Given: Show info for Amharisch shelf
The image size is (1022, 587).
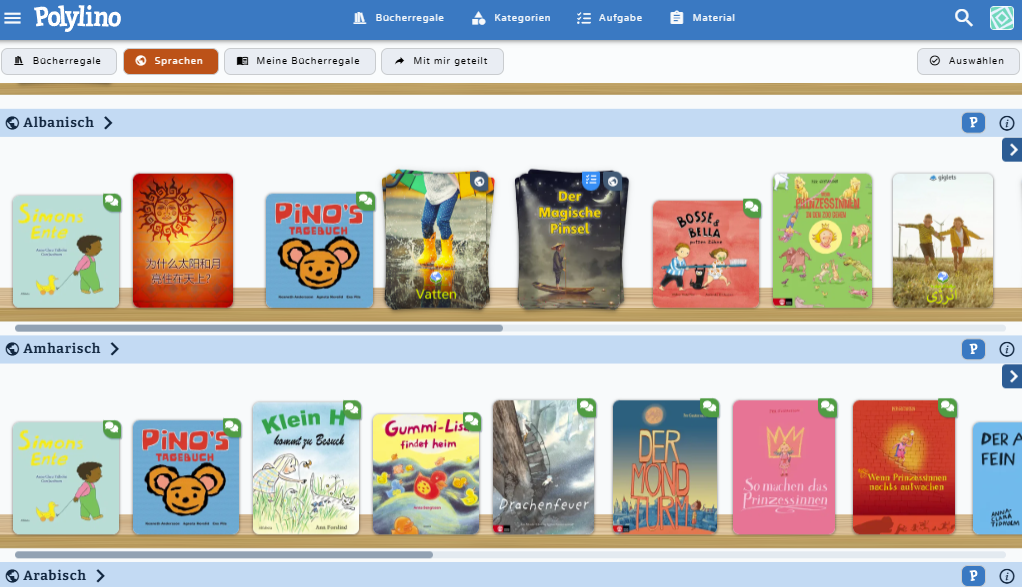Looking at the screenshot, I should coord(1006,350).
